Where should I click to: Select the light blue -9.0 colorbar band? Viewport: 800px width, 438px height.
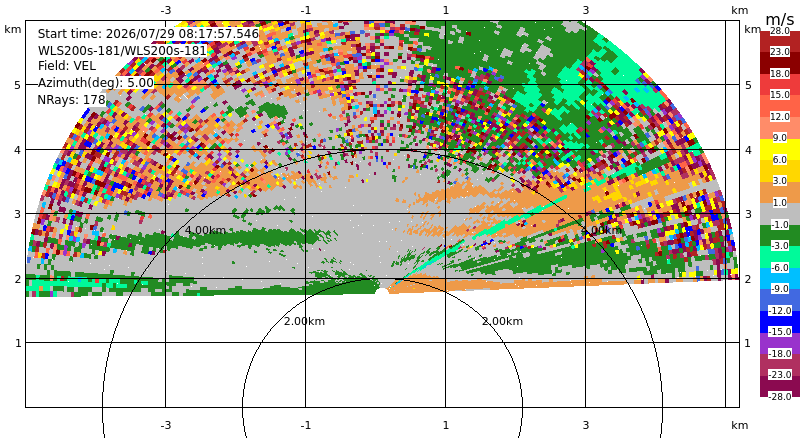click(x=780, y=278)
